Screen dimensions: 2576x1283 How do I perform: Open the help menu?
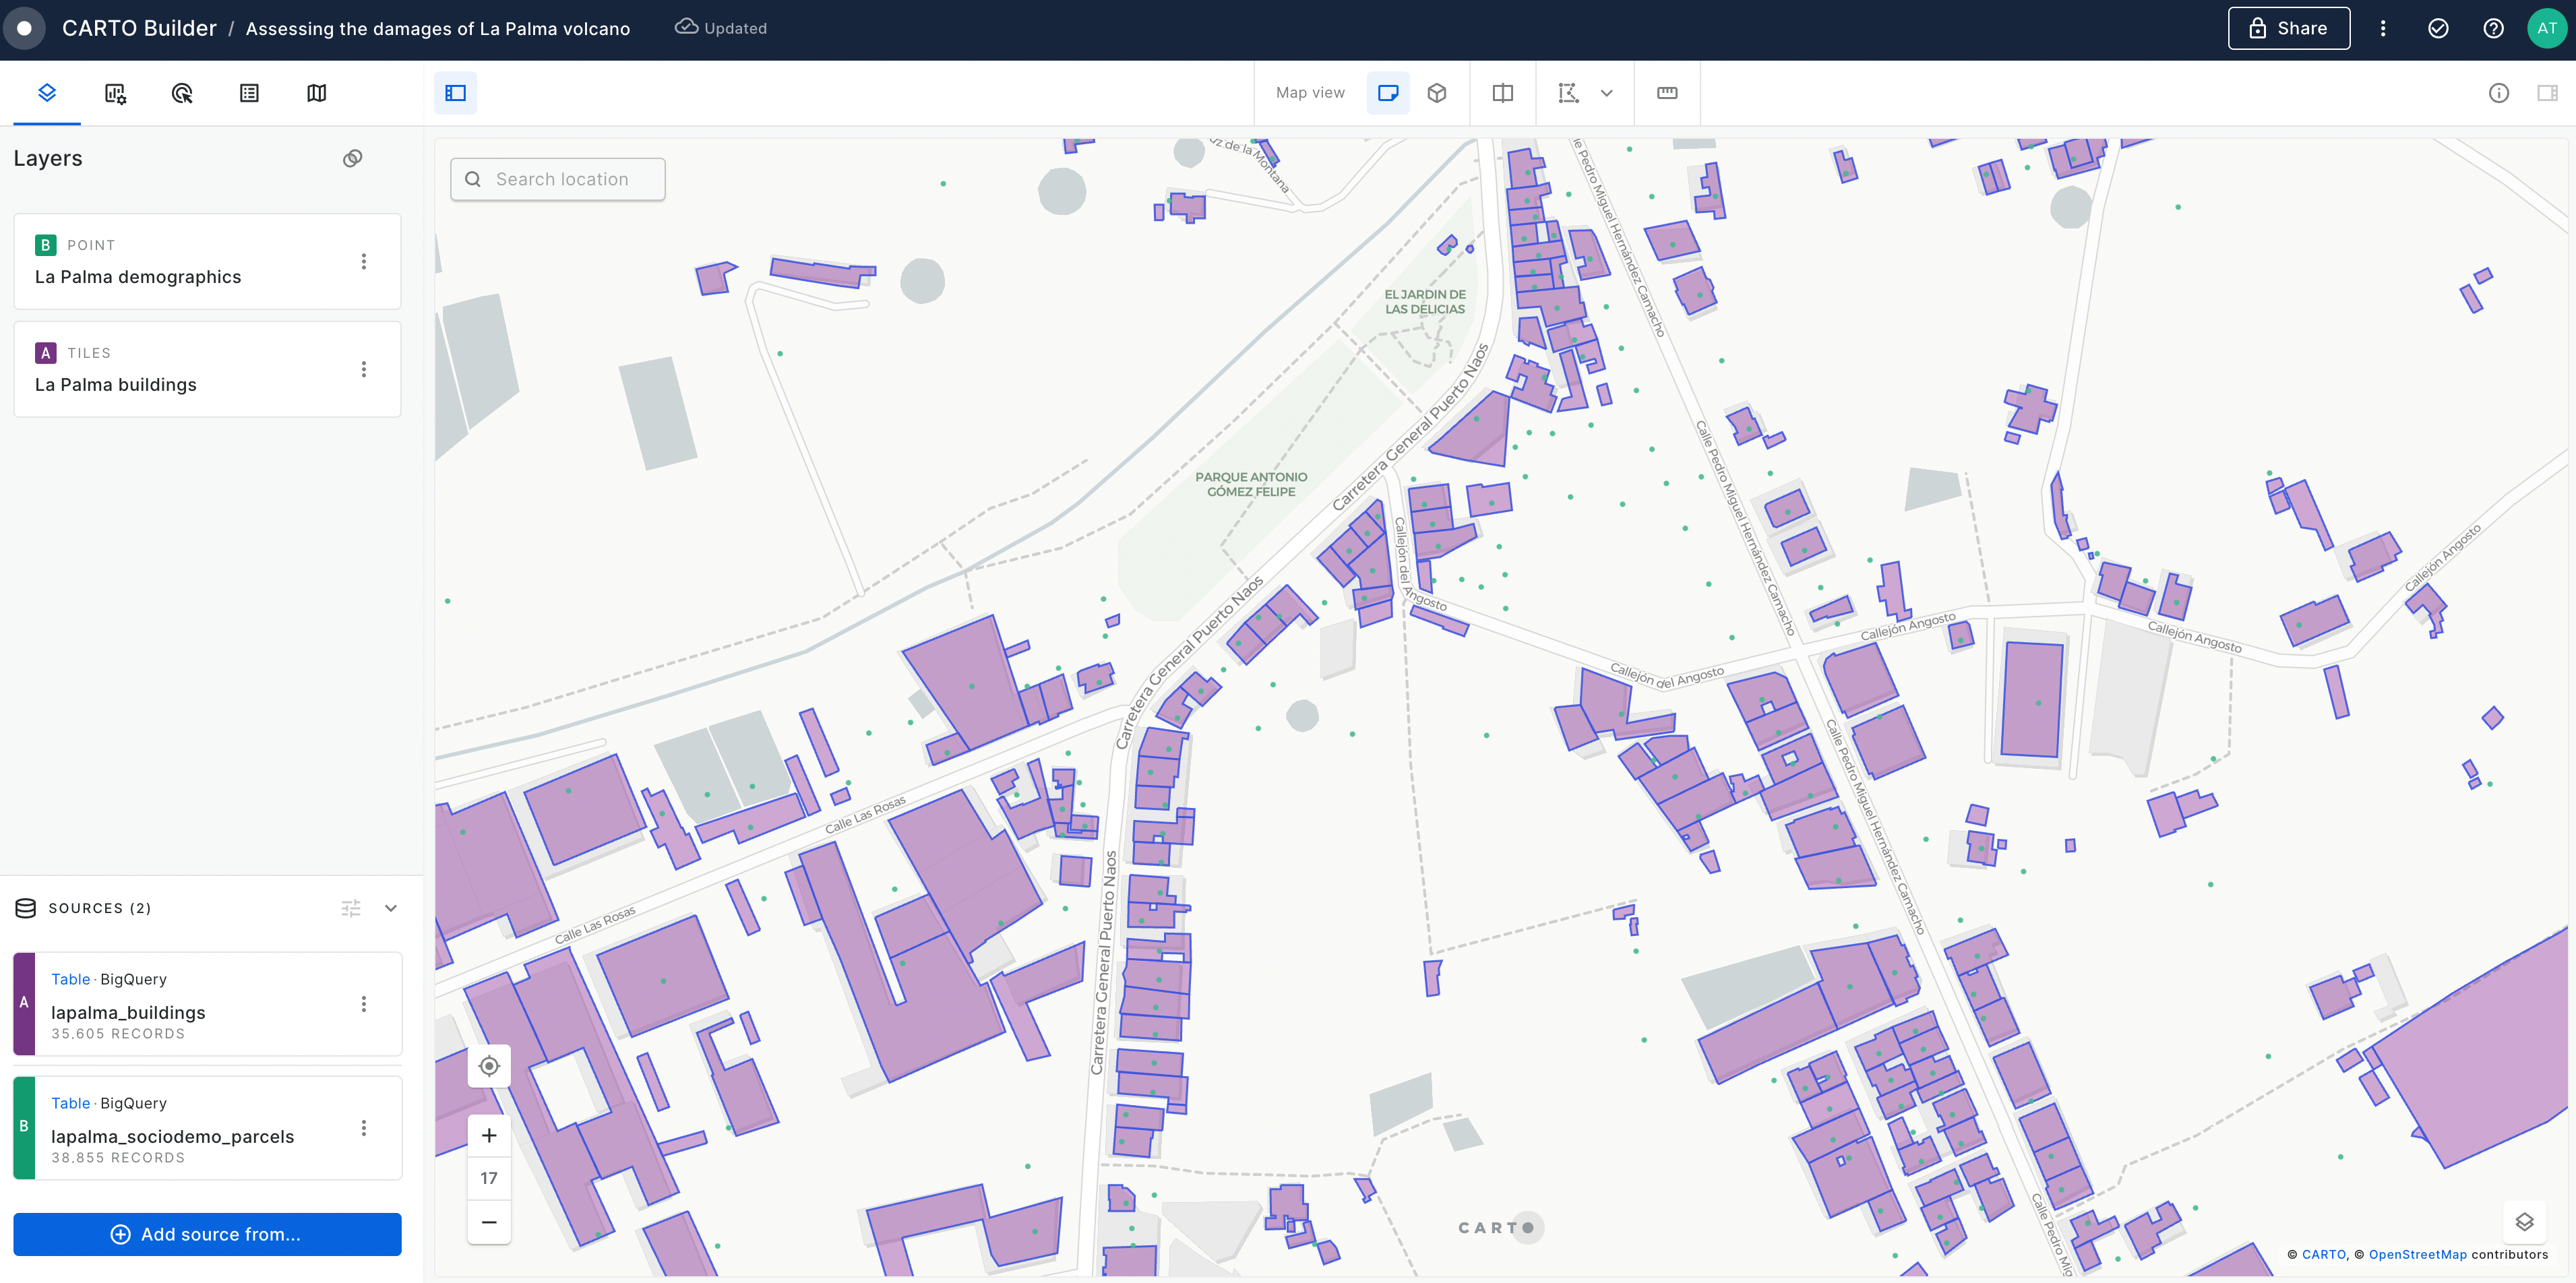(x=2493, y=28)
